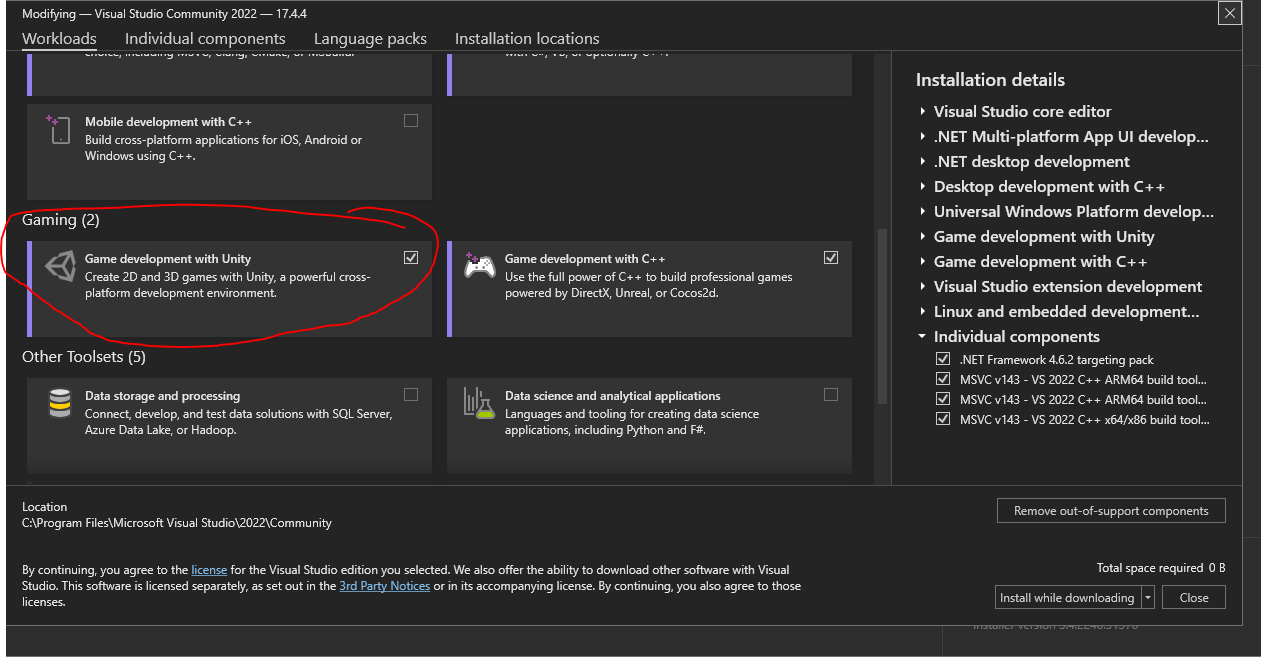Screen dimensions: 1261x657
Task: Uncheck .NET Framework 4.6.2 targeting pack
Action: (x=942, y=359)
